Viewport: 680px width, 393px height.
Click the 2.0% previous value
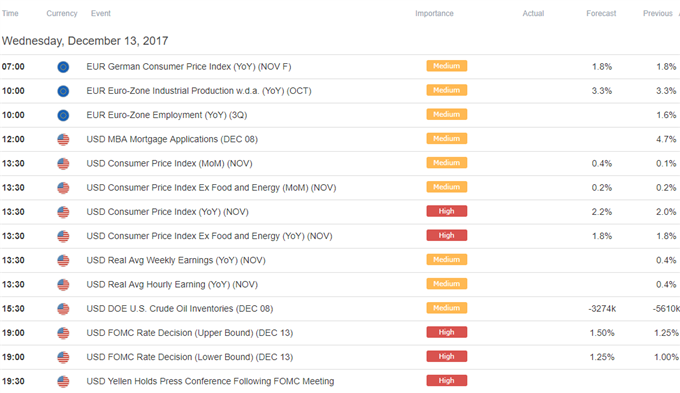pos(666,212)
